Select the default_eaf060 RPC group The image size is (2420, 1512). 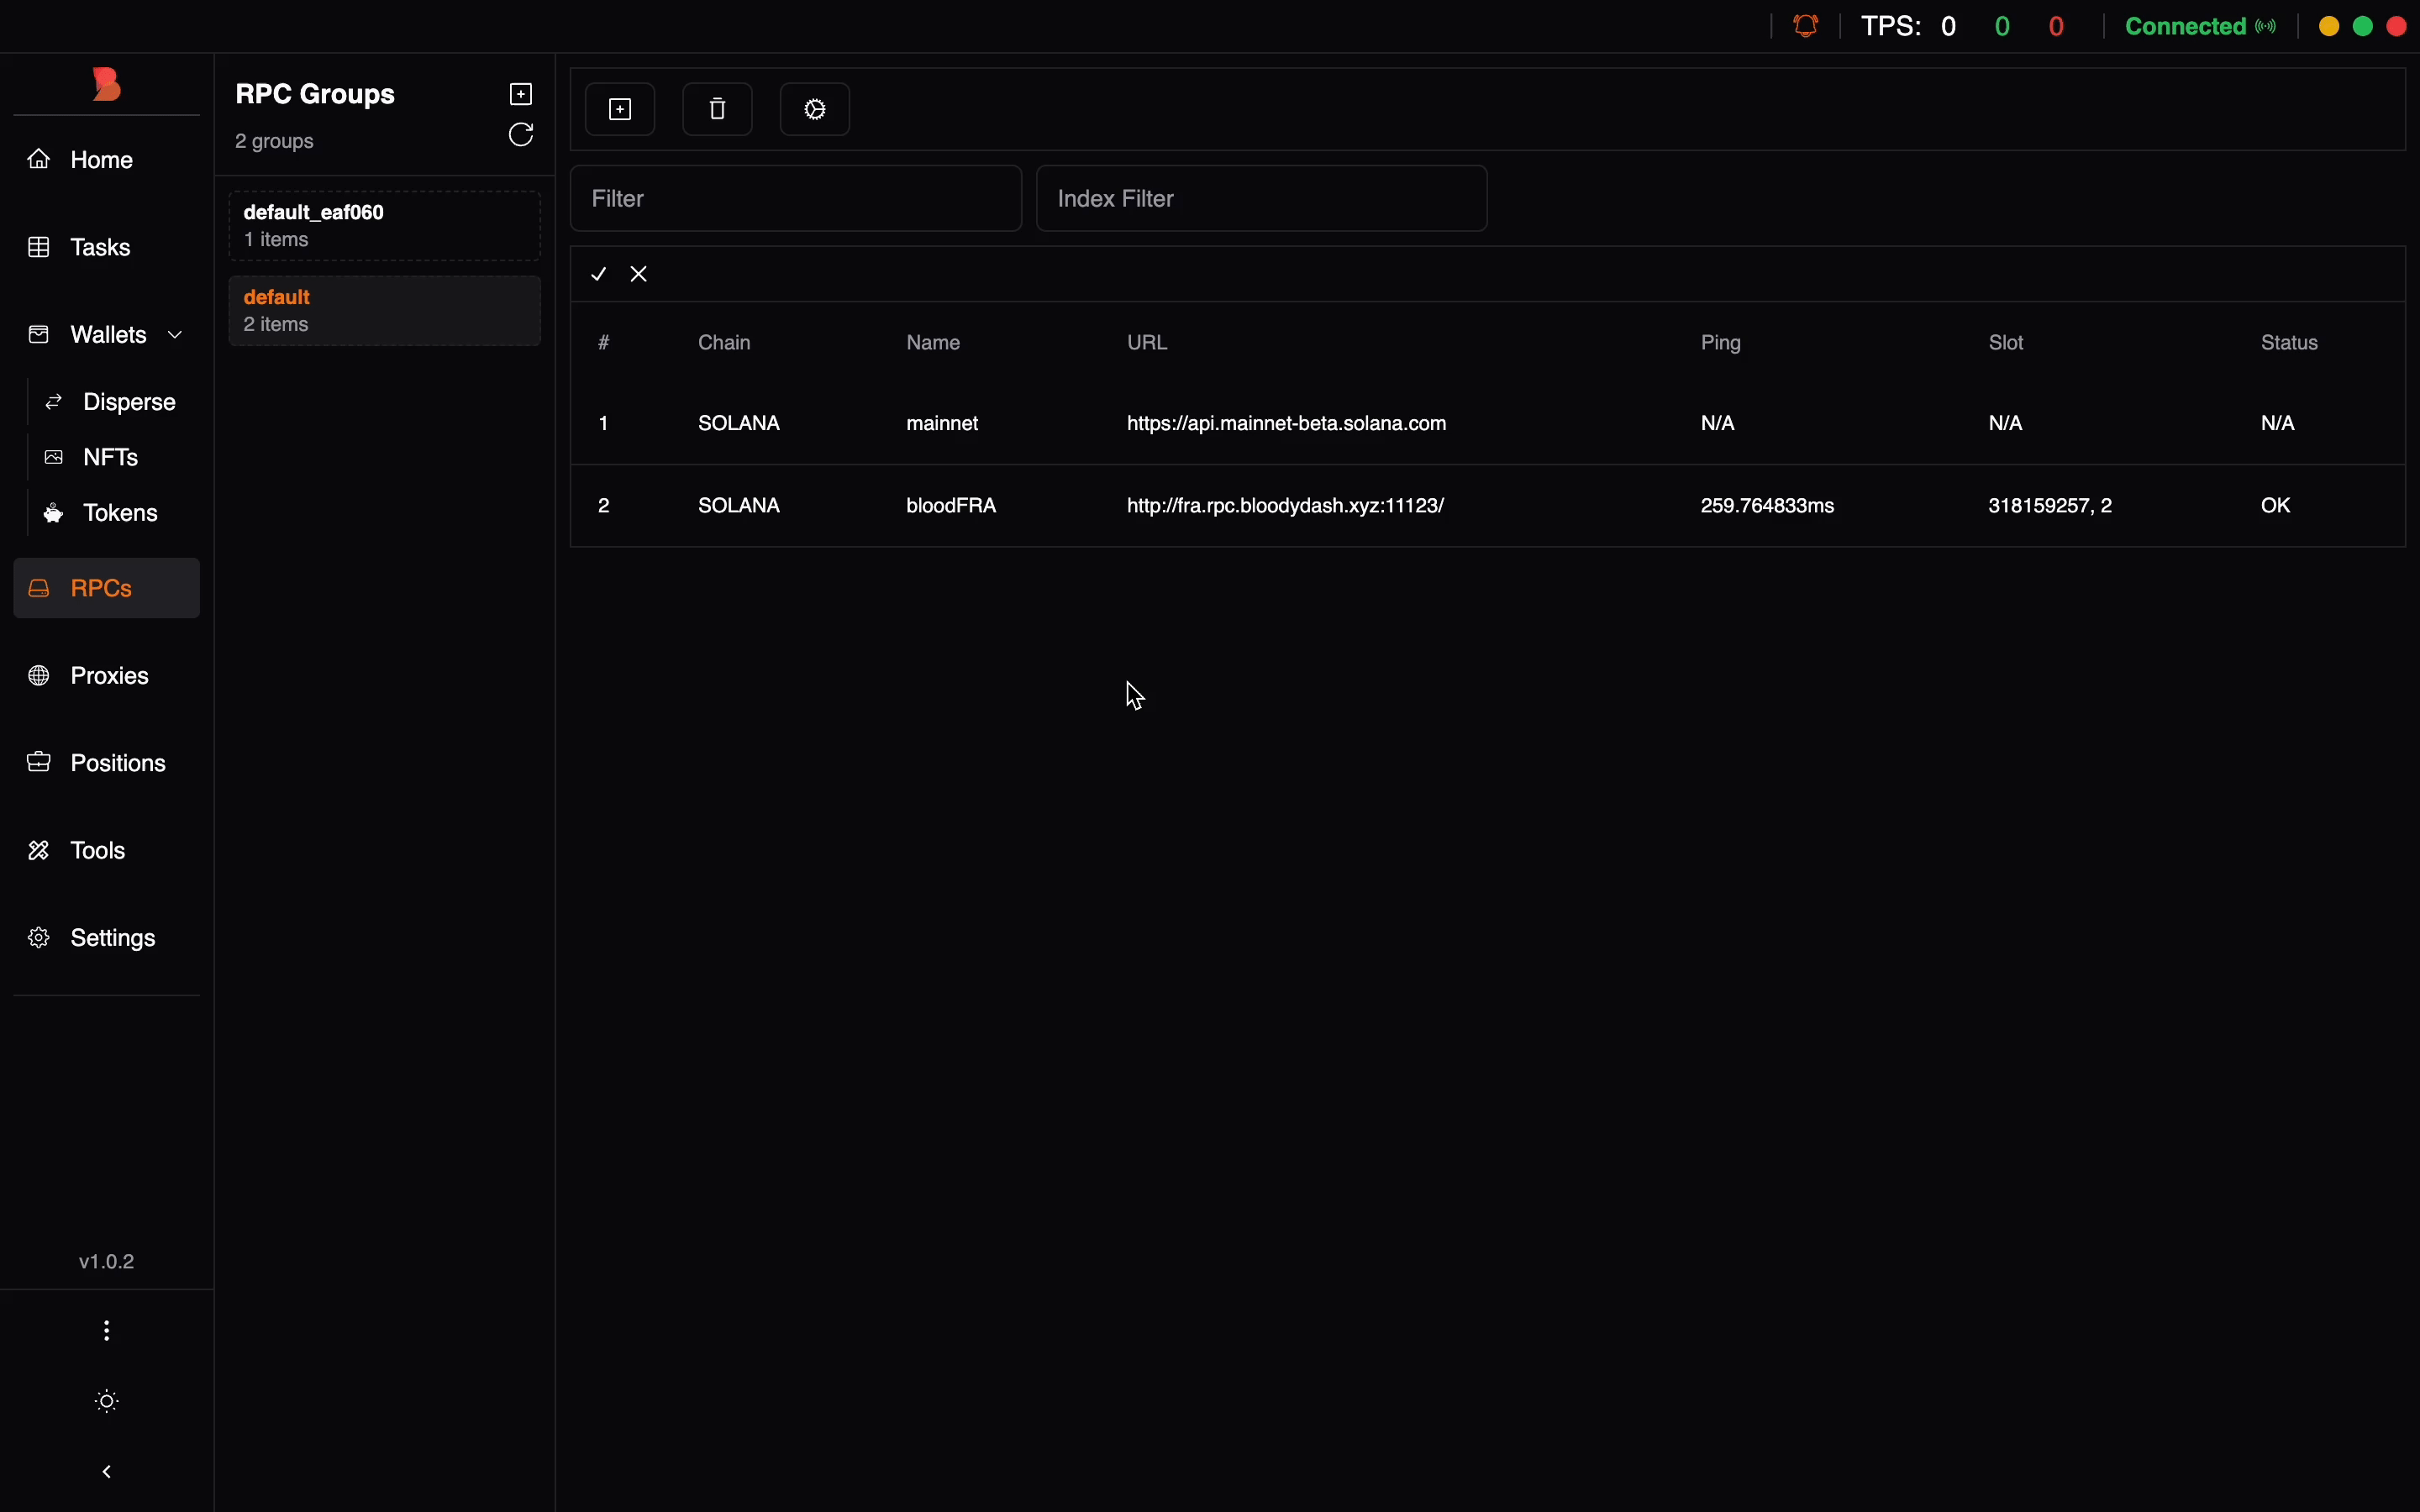(385, 226)
